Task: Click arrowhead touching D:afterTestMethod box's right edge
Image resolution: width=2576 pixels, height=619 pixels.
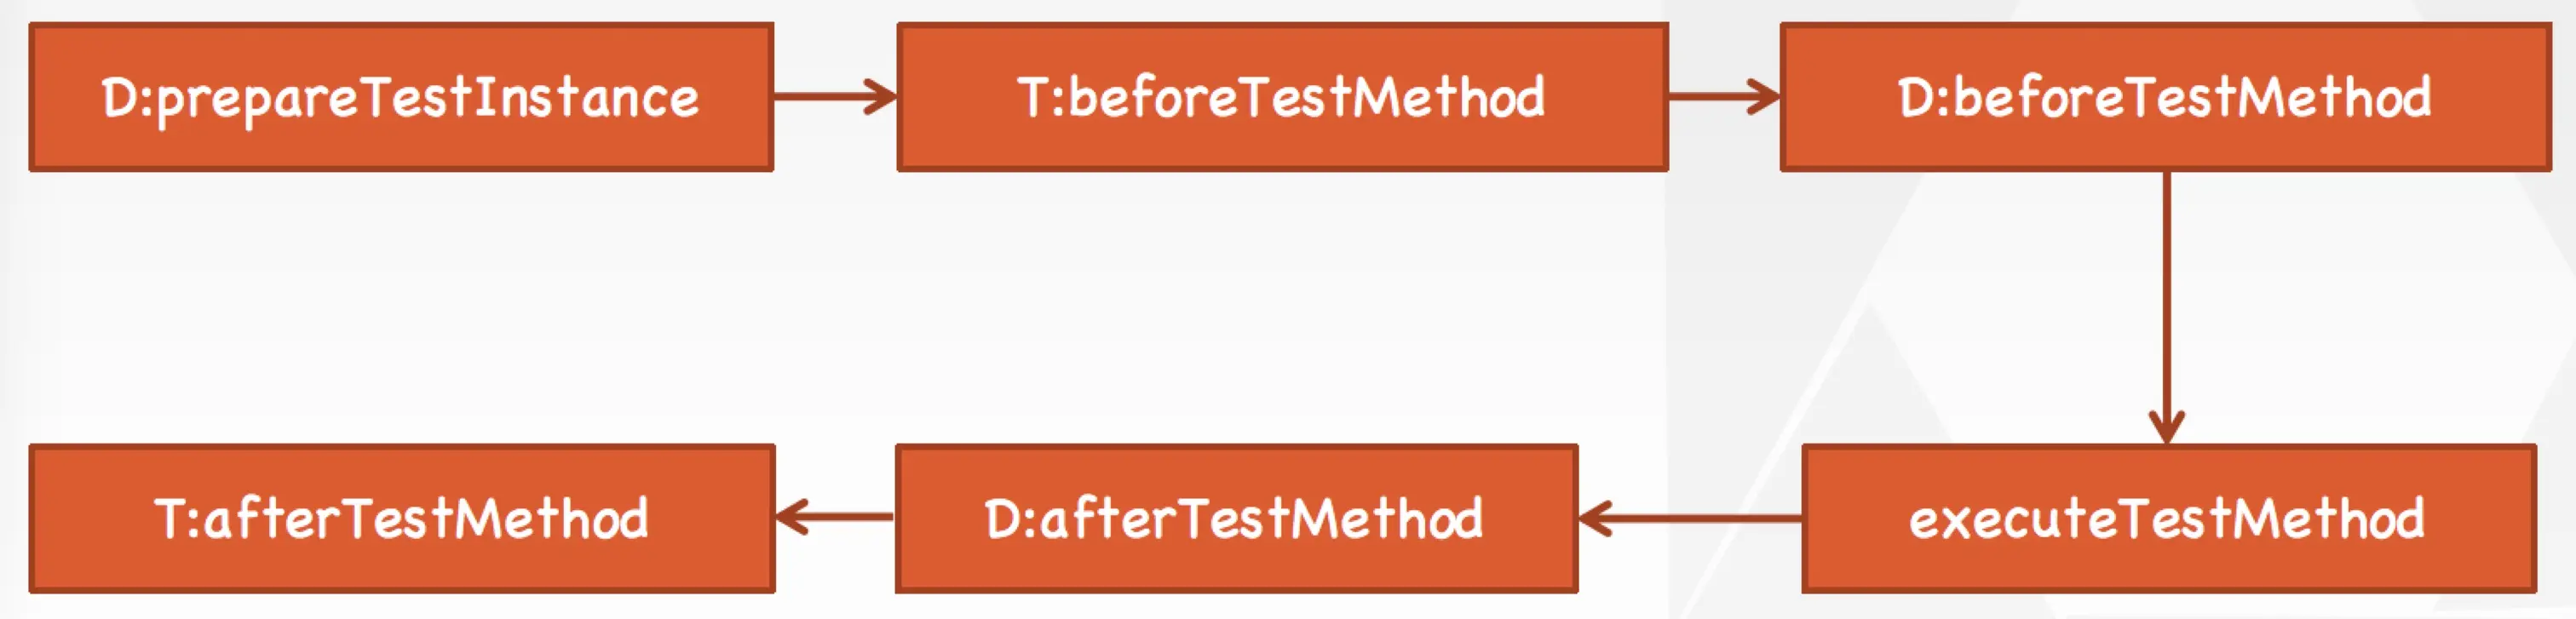Action: click(x=1594, y=518)
